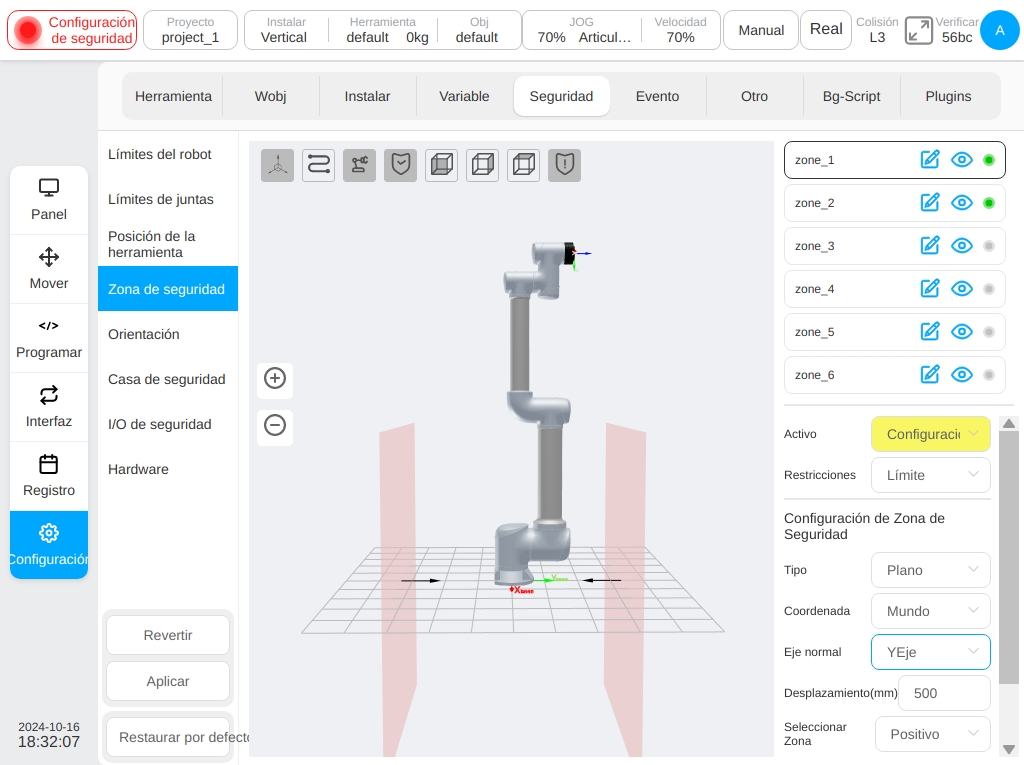Edit zone_3 with the pencil icon

(930, 246)
